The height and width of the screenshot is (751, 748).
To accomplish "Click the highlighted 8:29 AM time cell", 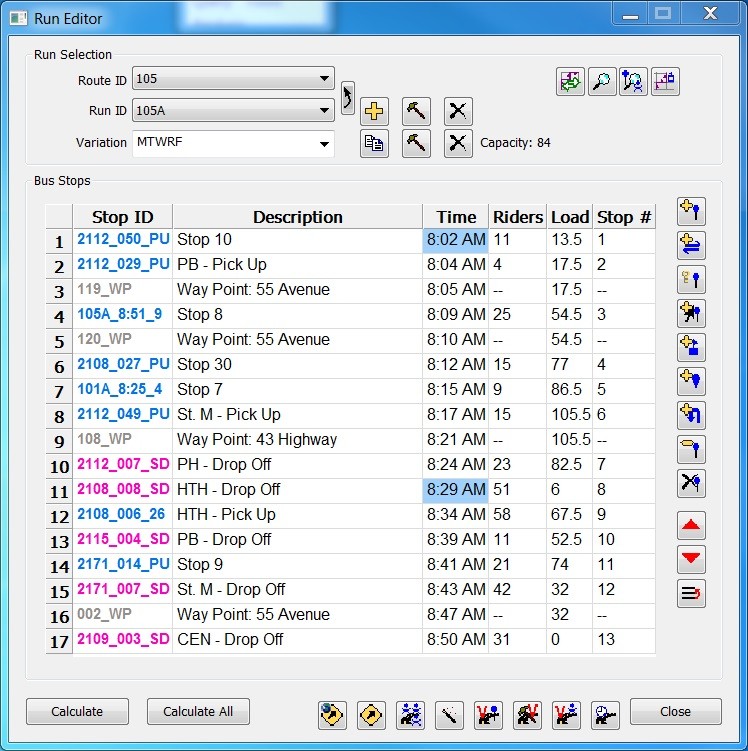I will click(455, 489).
